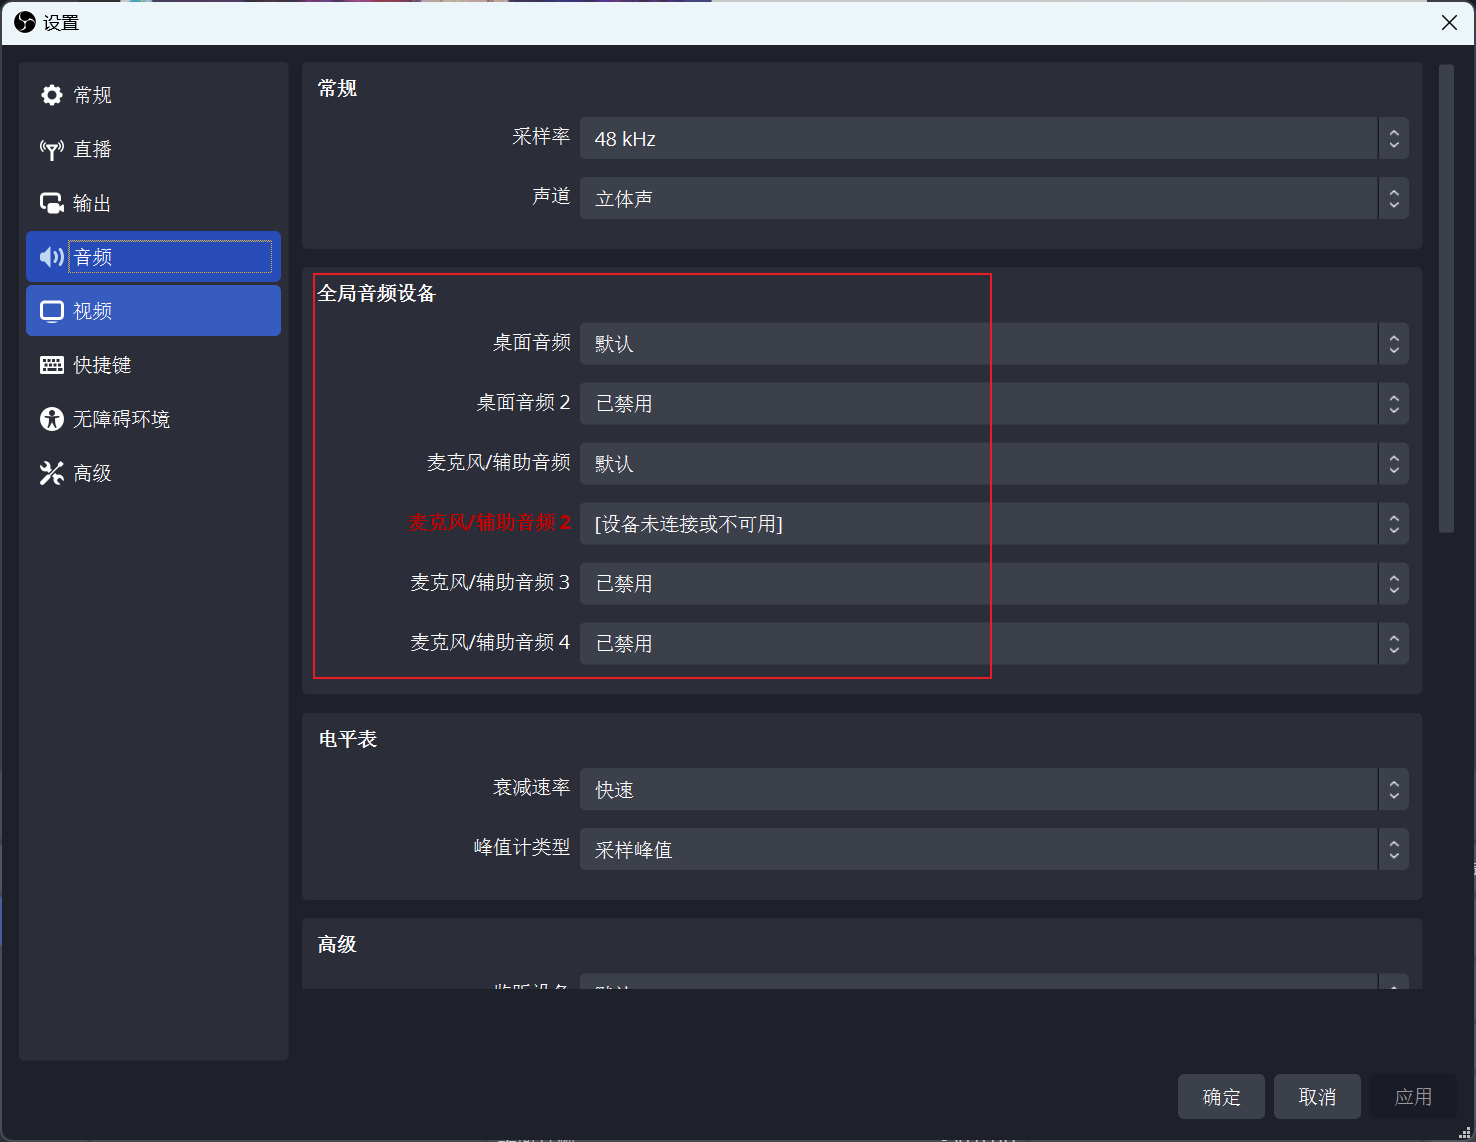Open the 桌面音频 device dropdown
The image size is (1476, 1142).
click(x=994, y=343)
